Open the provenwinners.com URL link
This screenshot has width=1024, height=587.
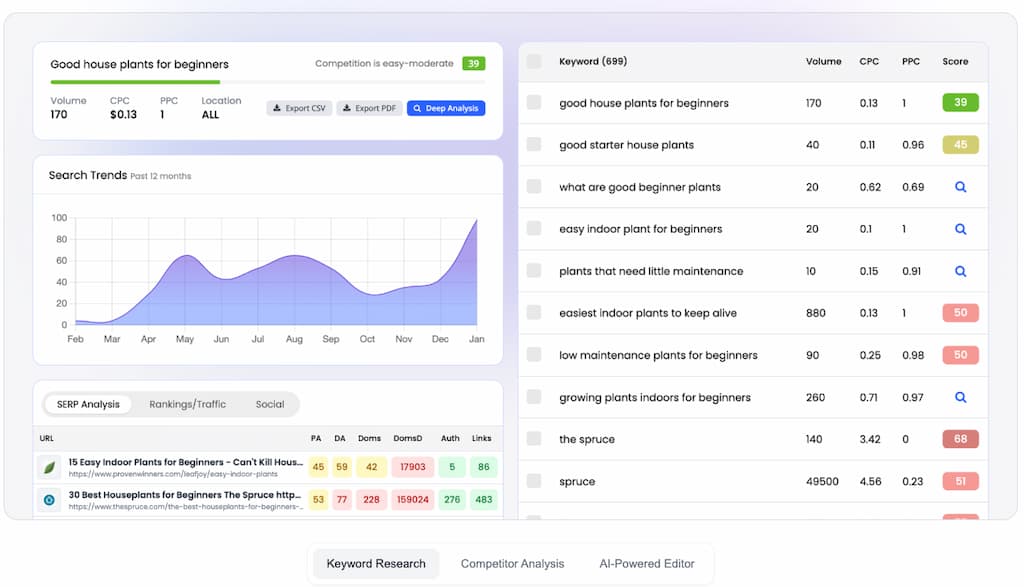point(173,474)
